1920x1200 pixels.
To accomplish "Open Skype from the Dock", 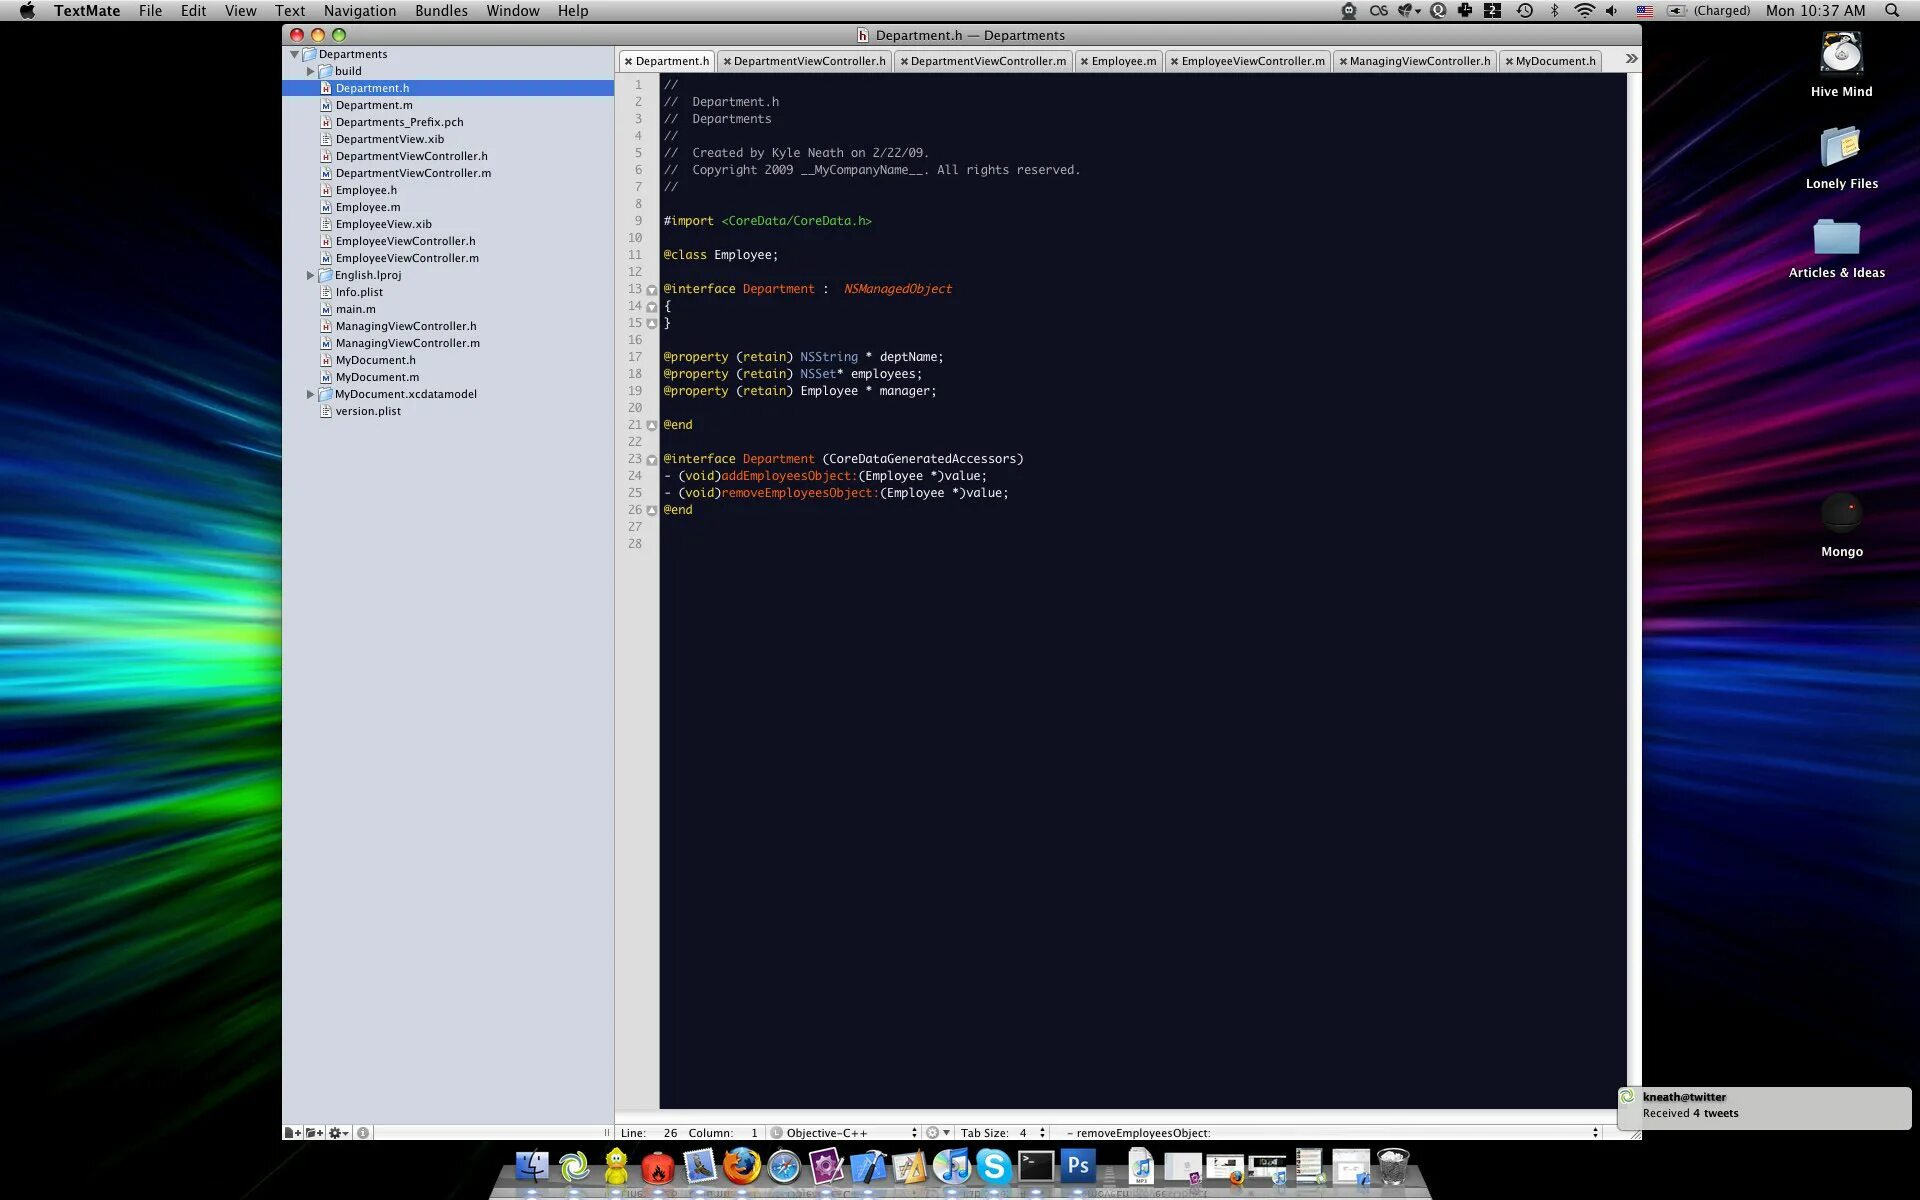I will click(x=993, y=1166).
